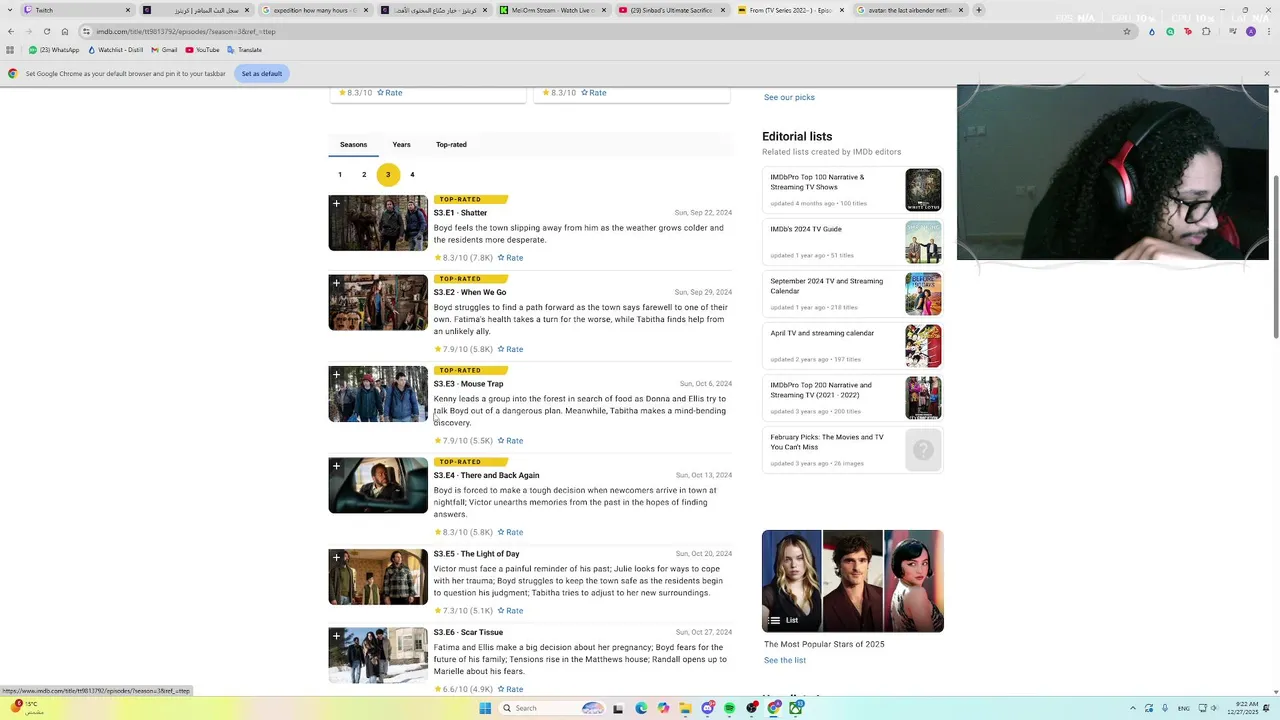Show hidden system tray icons

point(1133,708)
